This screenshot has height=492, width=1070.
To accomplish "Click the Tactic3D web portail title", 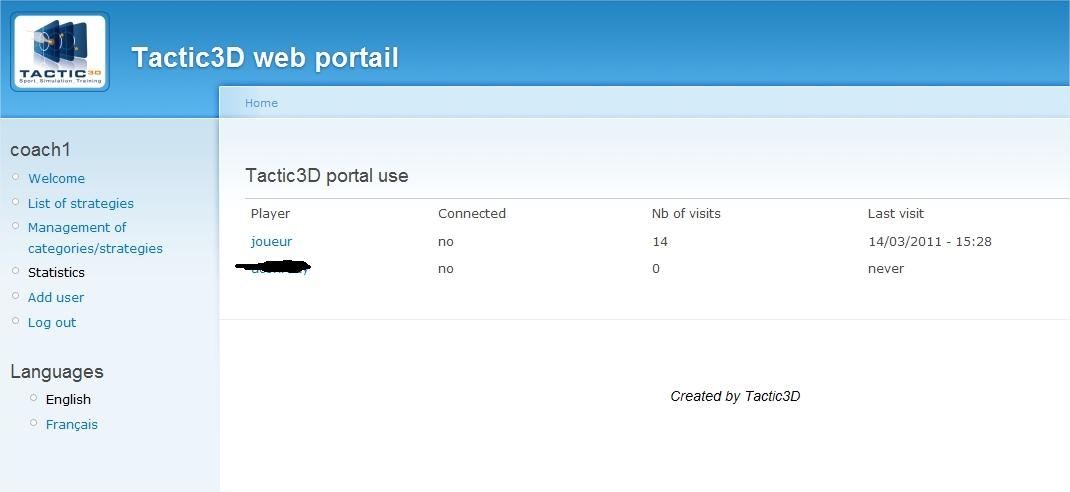I will click(x=265, y=58).
